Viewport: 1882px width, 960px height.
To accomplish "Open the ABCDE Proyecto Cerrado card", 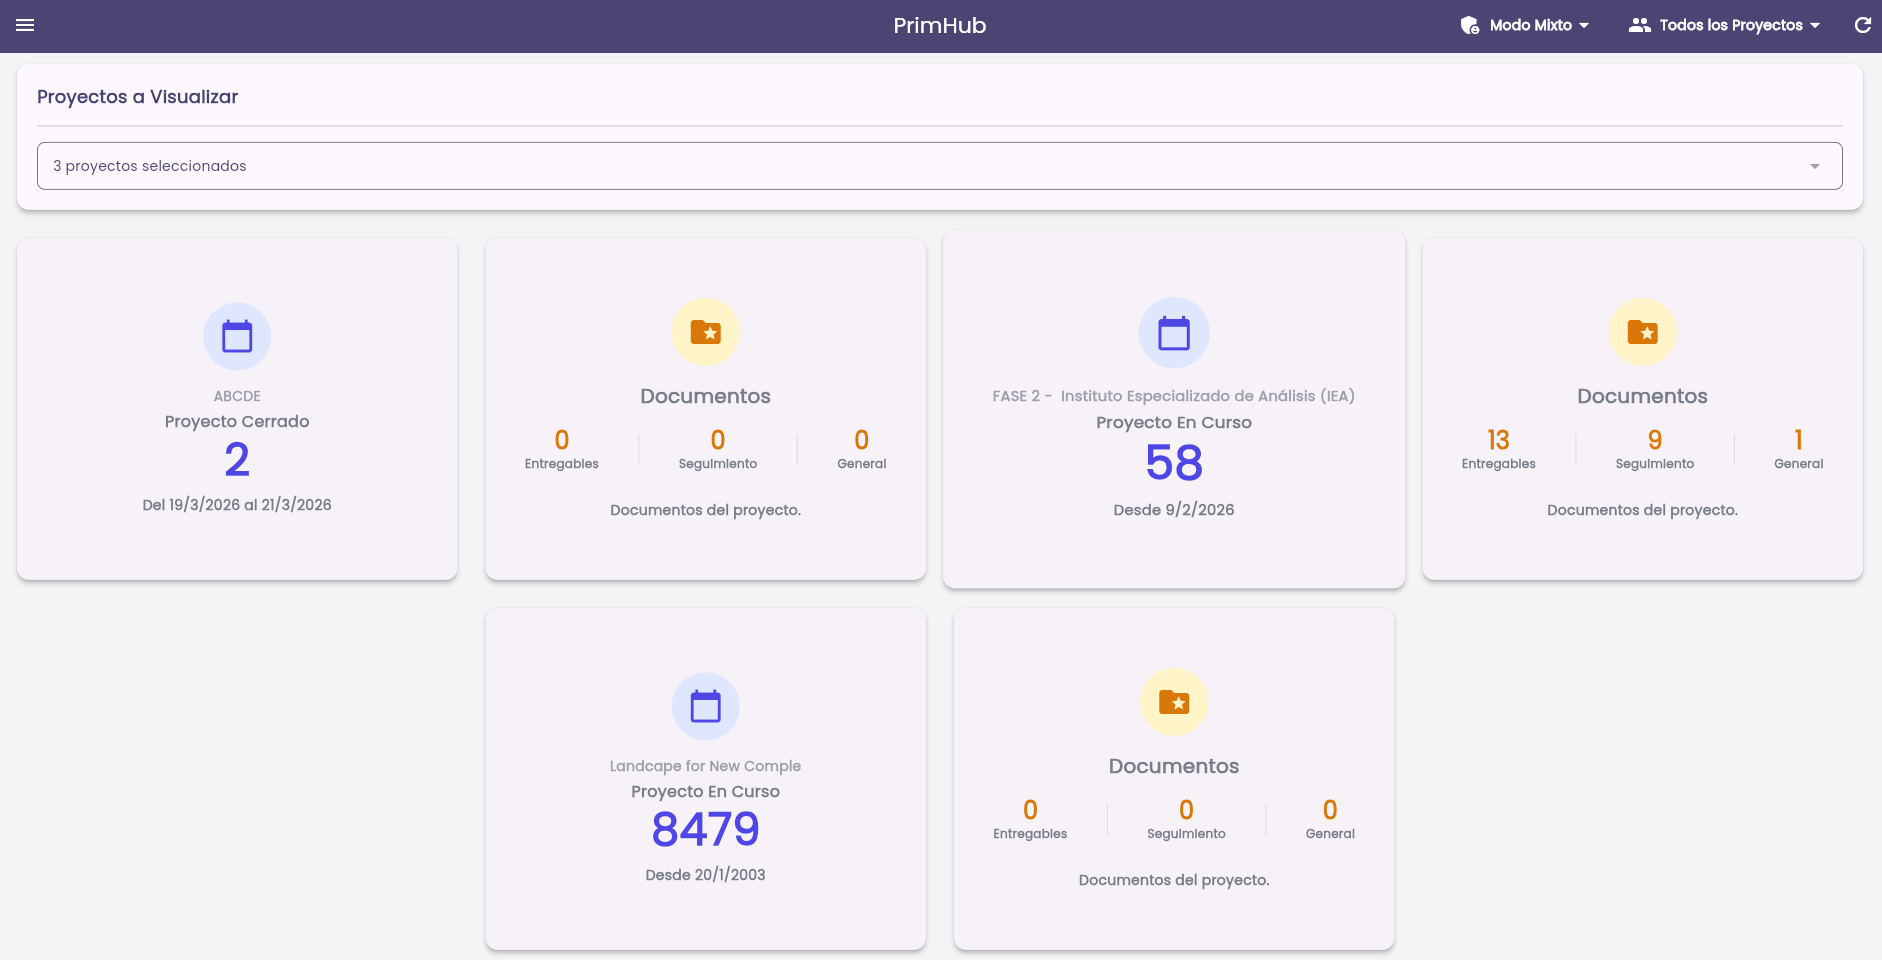I will [237, 409].
